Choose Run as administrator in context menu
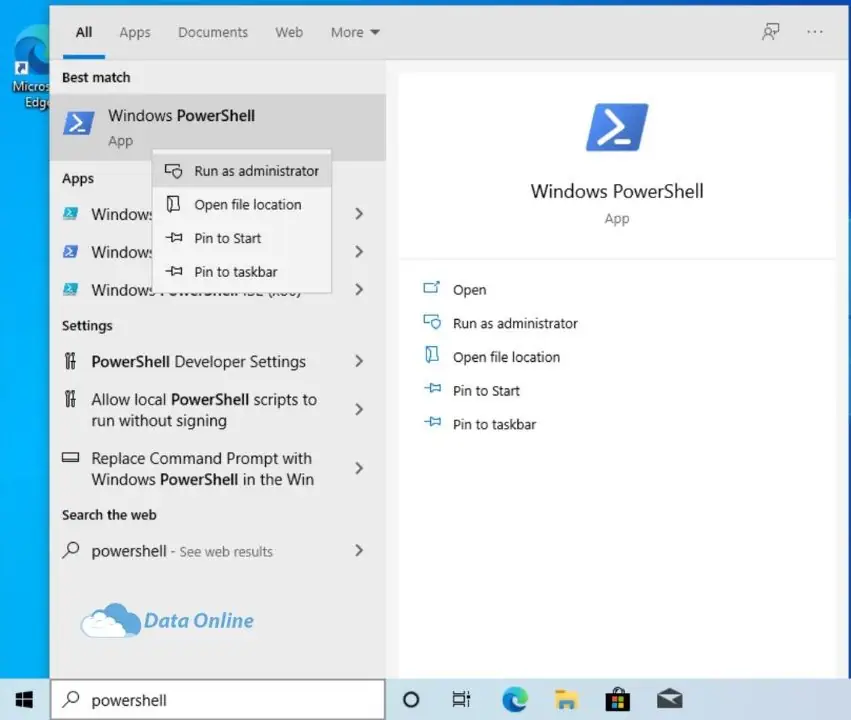This screenshot has height=720, width=851. click(x=242, y=171)
